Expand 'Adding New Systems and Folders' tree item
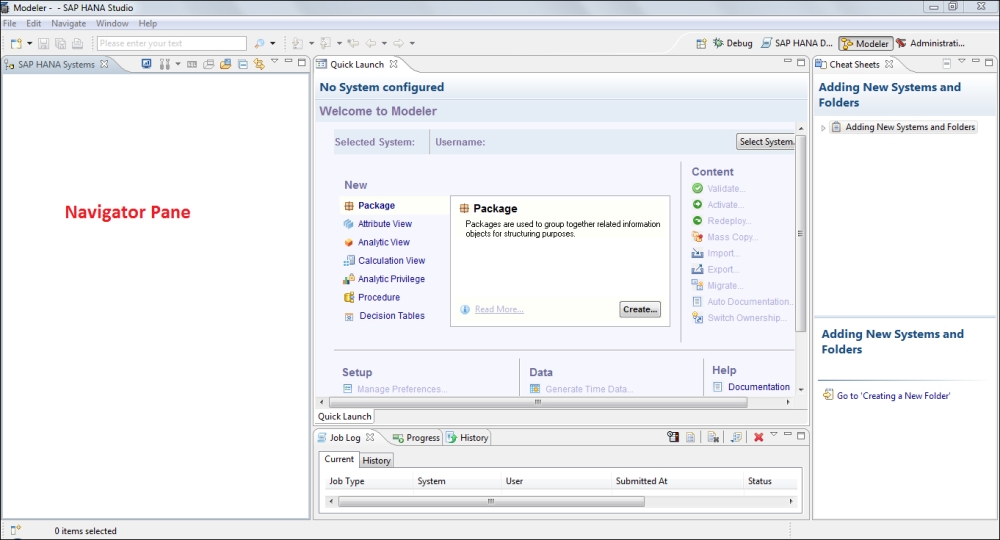Viewport: 1000px width, 540px height. (823, 128)
